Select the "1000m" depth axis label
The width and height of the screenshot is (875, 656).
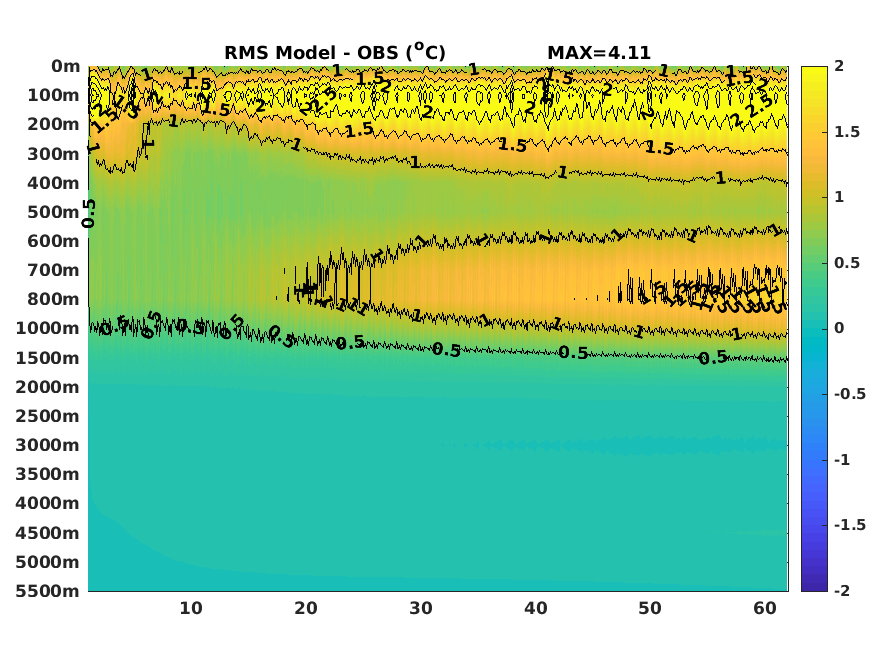point(48,328)
